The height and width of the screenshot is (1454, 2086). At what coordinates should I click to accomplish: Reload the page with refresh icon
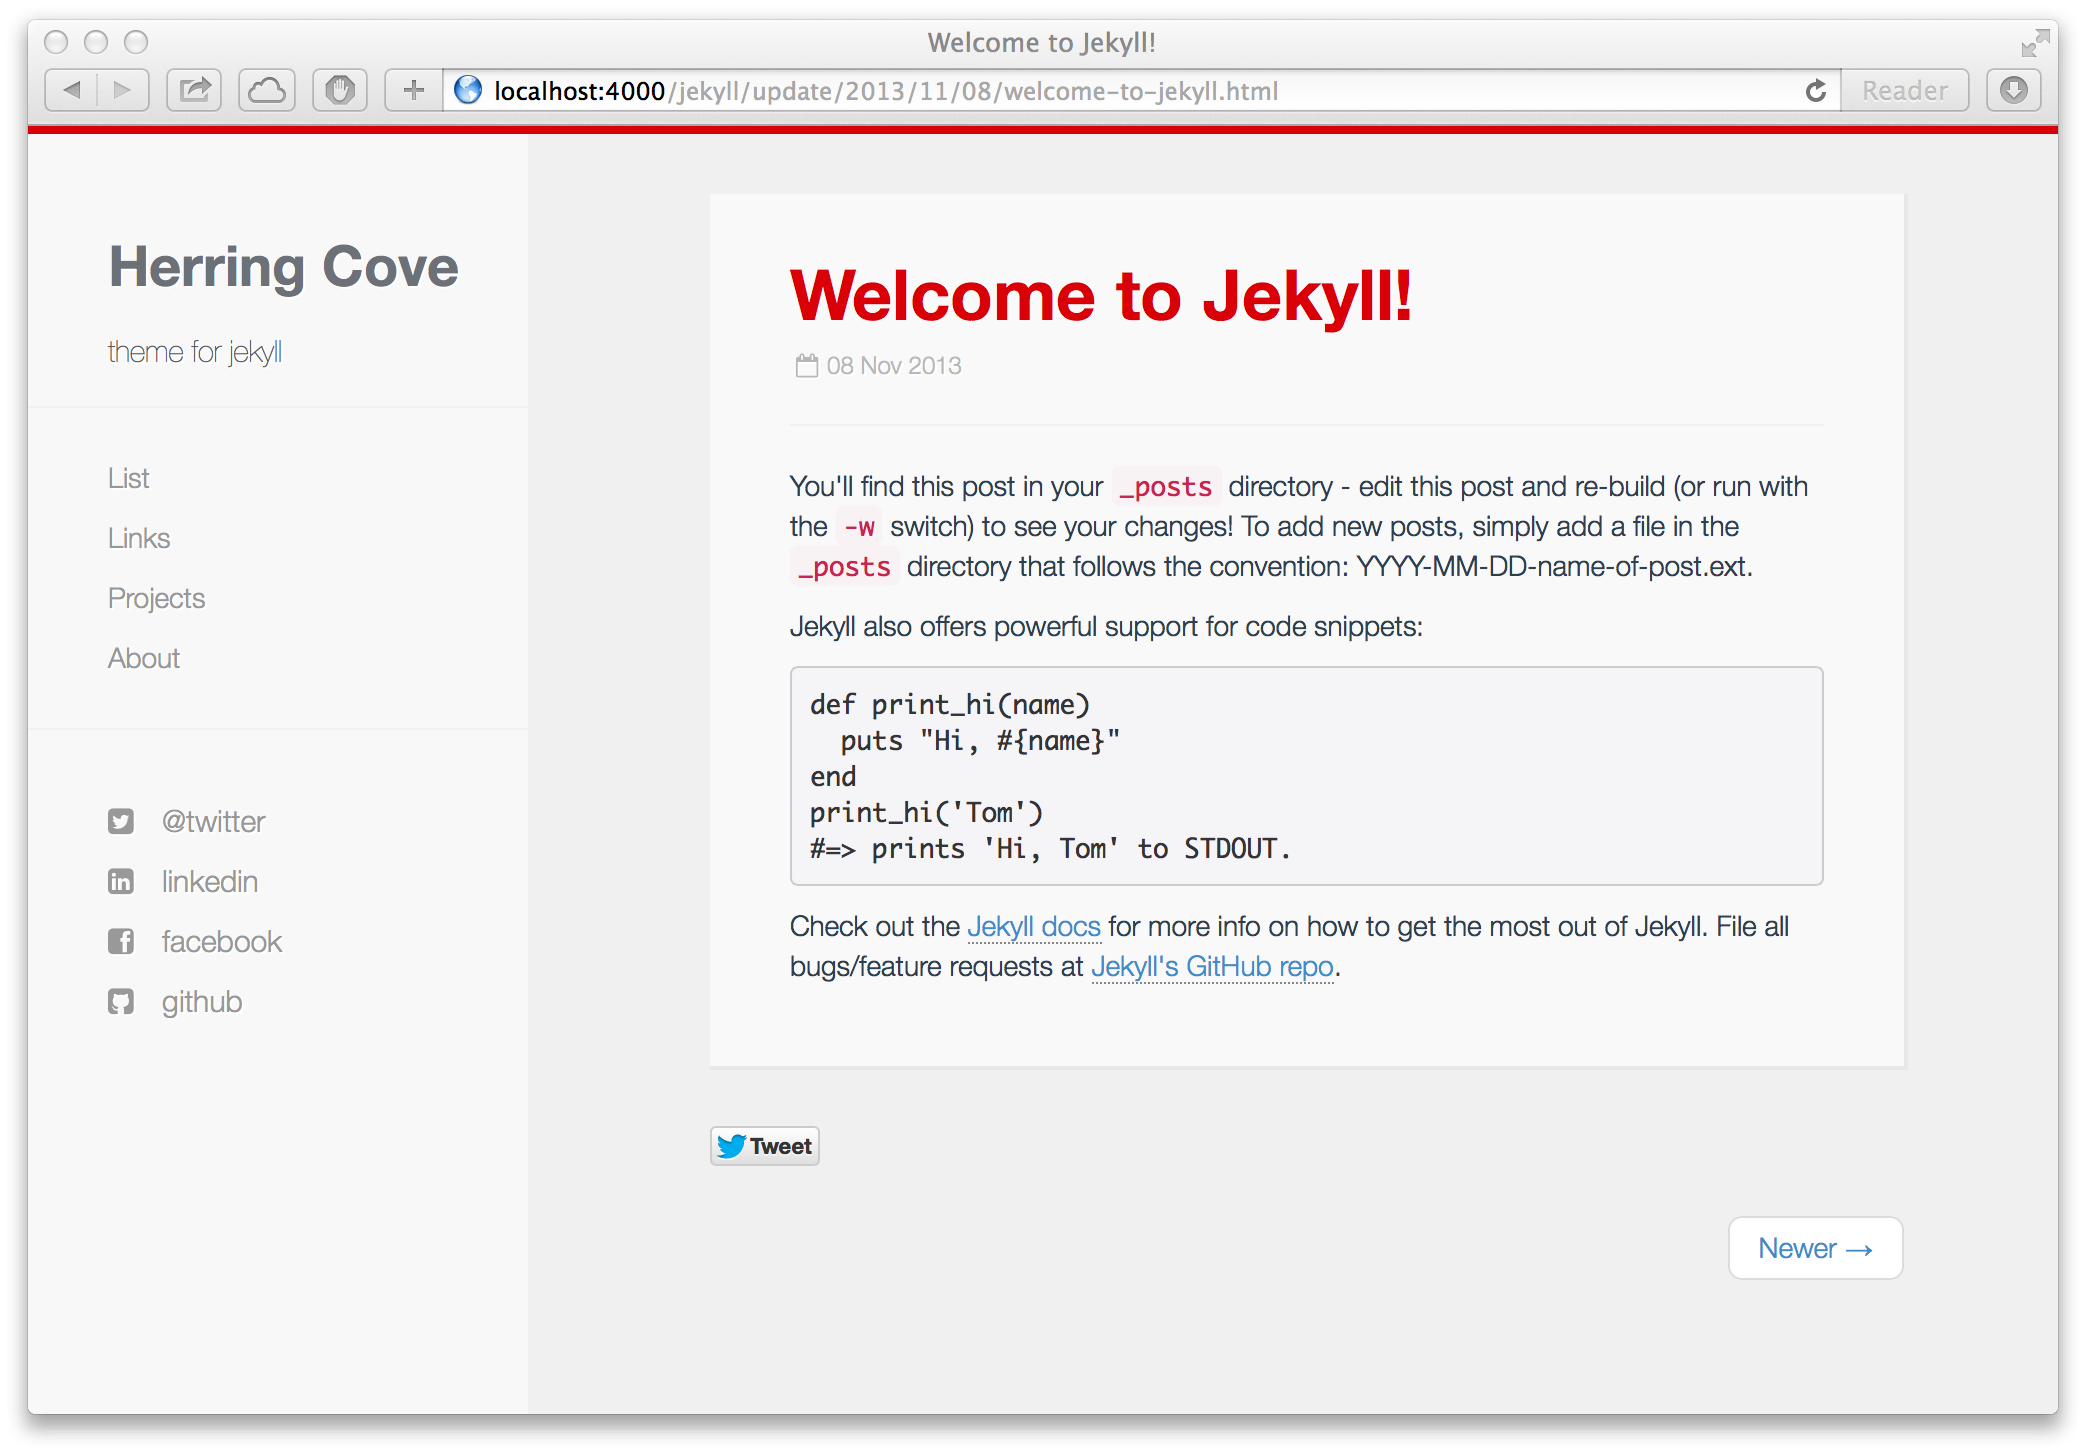(1815, 91)
